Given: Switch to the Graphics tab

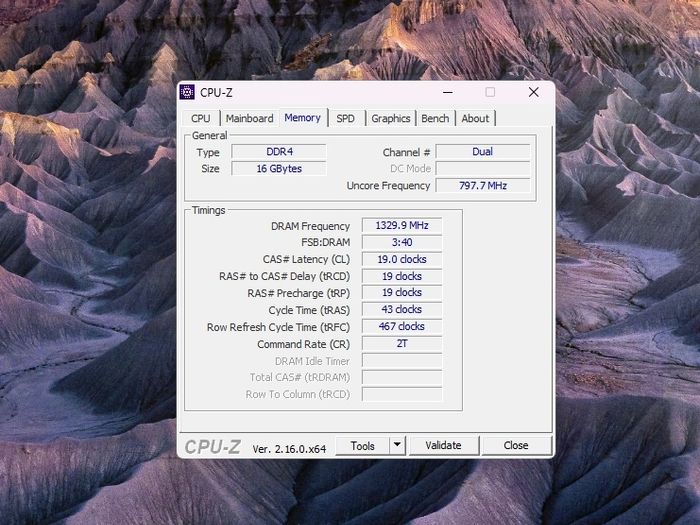Looking at the screenshot, I should tap(391, 118).
